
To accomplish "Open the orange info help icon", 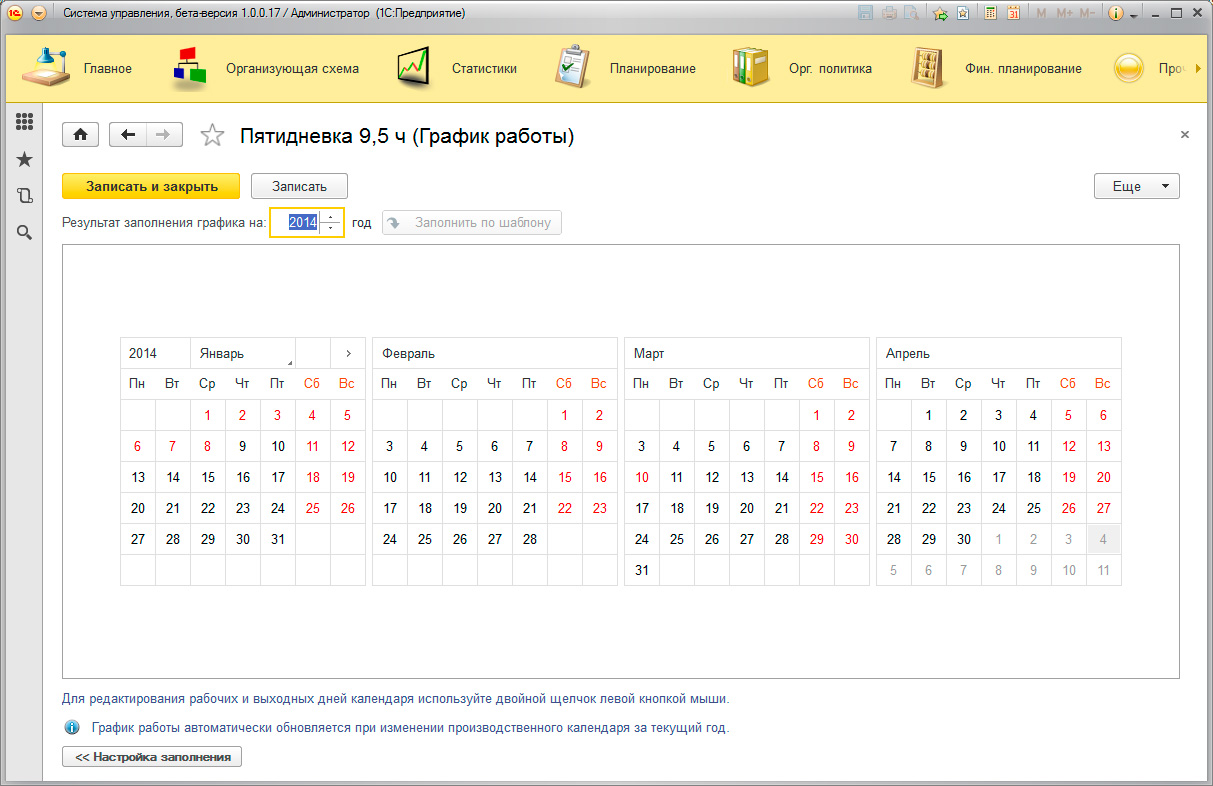I will point(1116,14).
